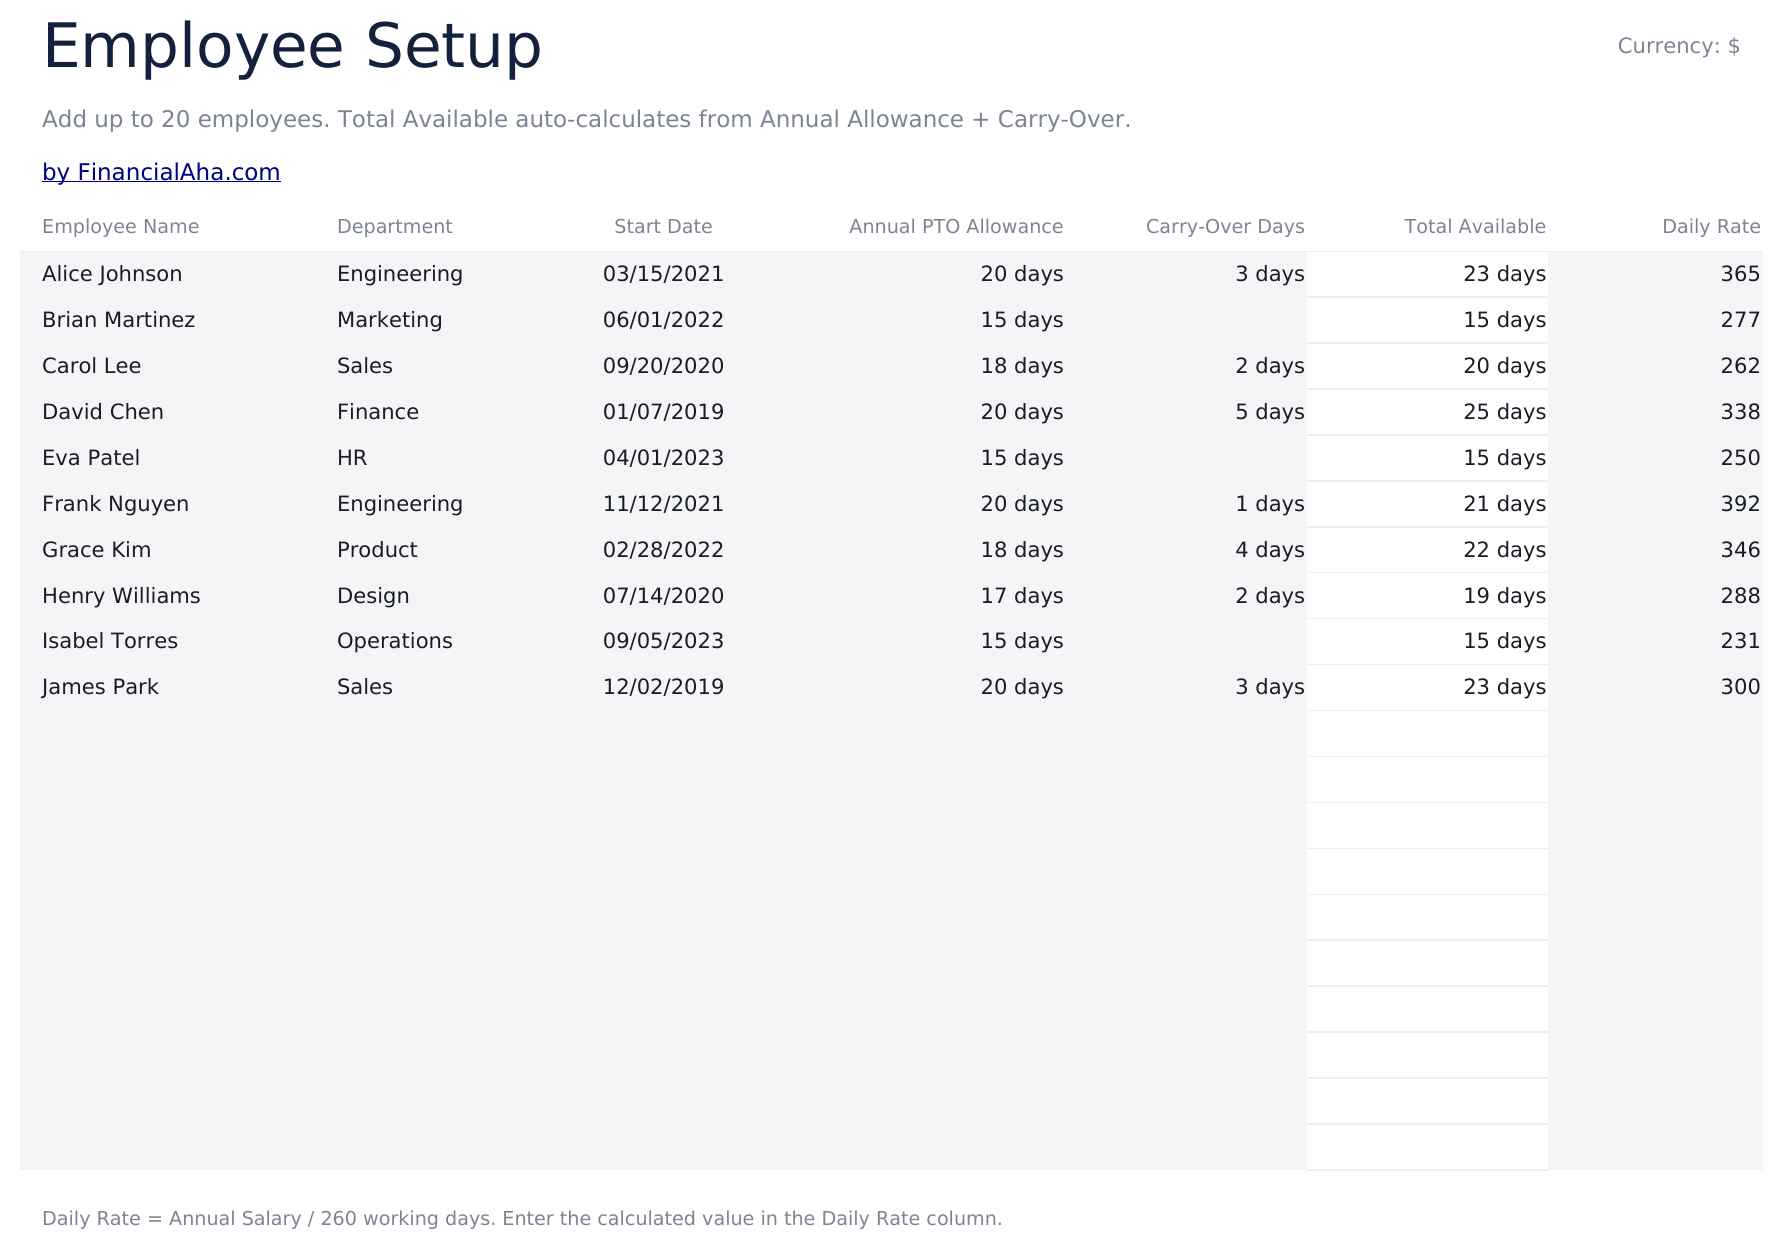Select daily rate 392
Viewport: 1783px width, 1249px height.
click(x=1740, y=504)
